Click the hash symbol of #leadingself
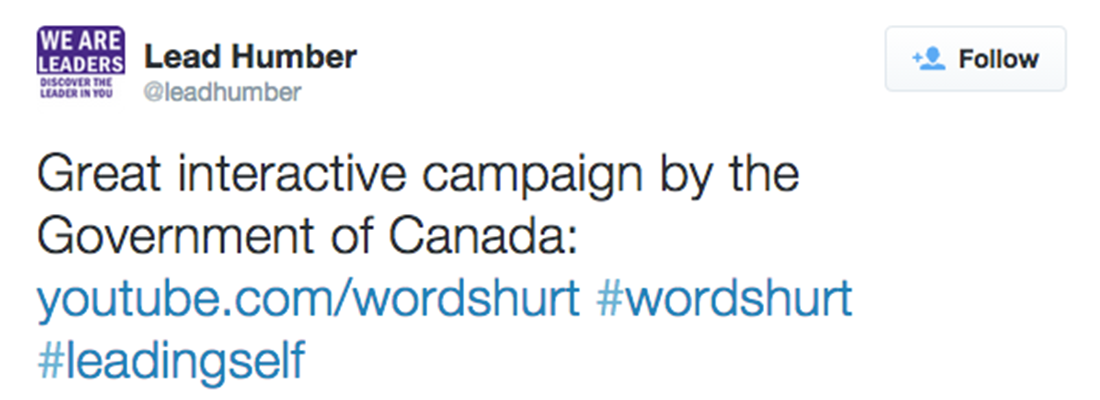Image resolution: width=1100 pixels, height=400 pixels. tap(49, 359)
